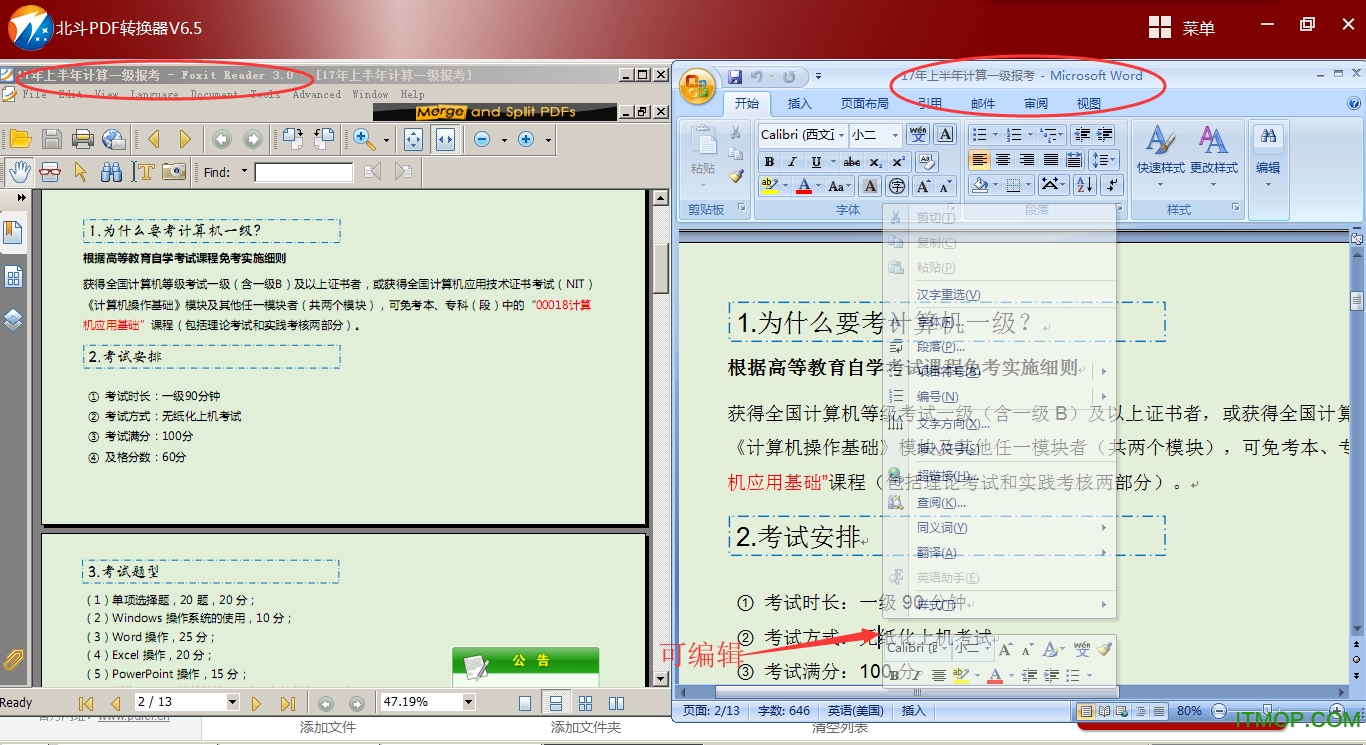Click the Find text input field
Viewport: 1366px width, 745px height.
tap(303, 173)
